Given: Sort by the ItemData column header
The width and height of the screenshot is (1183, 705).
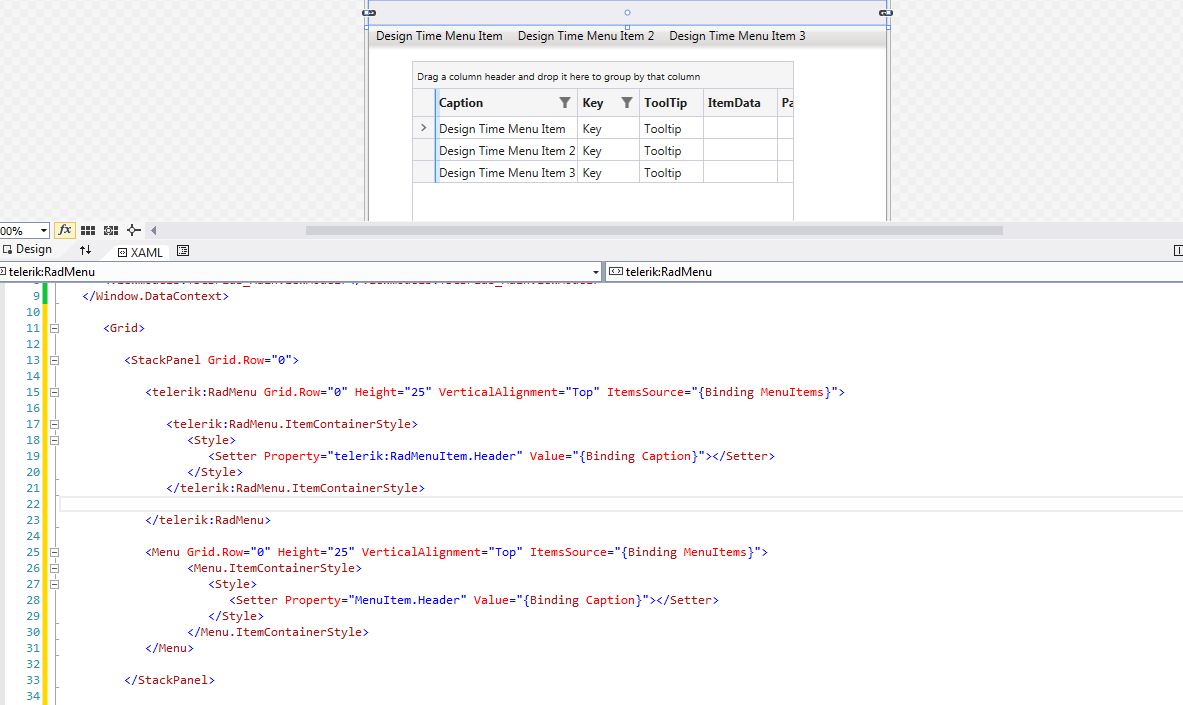Looking at the screenshot, I should (734, 103).
